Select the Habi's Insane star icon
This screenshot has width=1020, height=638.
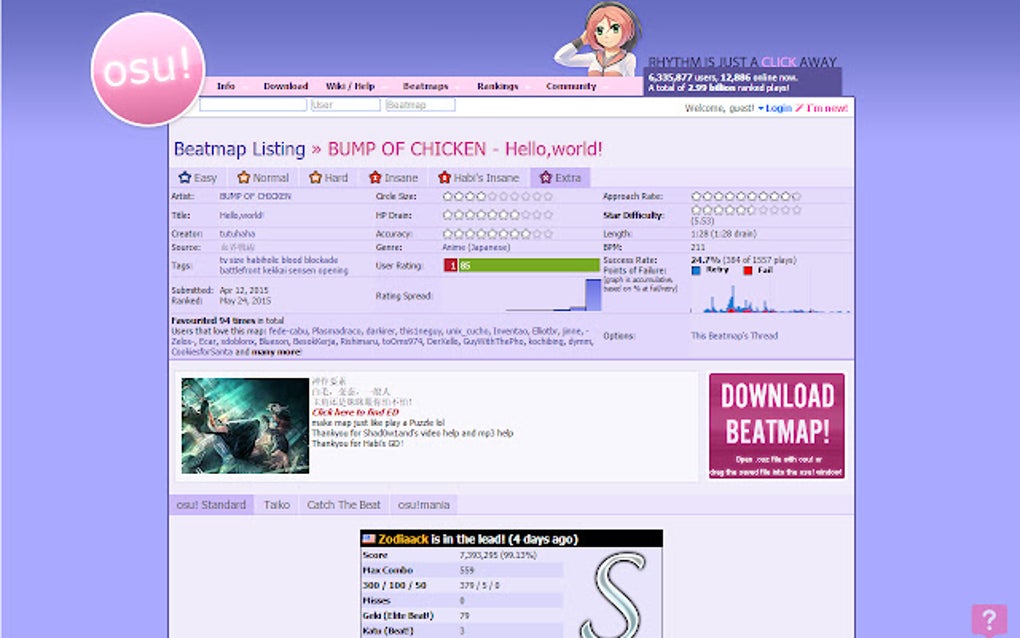pos(444,178)
